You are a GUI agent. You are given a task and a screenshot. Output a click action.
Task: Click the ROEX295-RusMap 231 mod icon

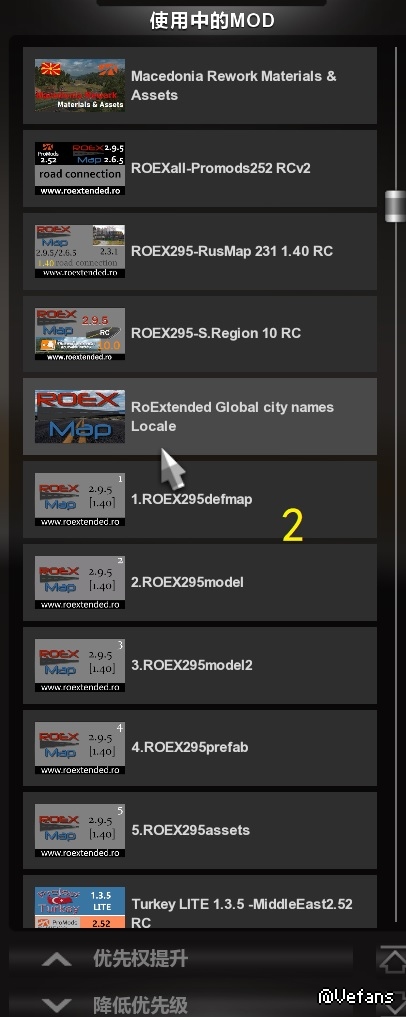80,251
